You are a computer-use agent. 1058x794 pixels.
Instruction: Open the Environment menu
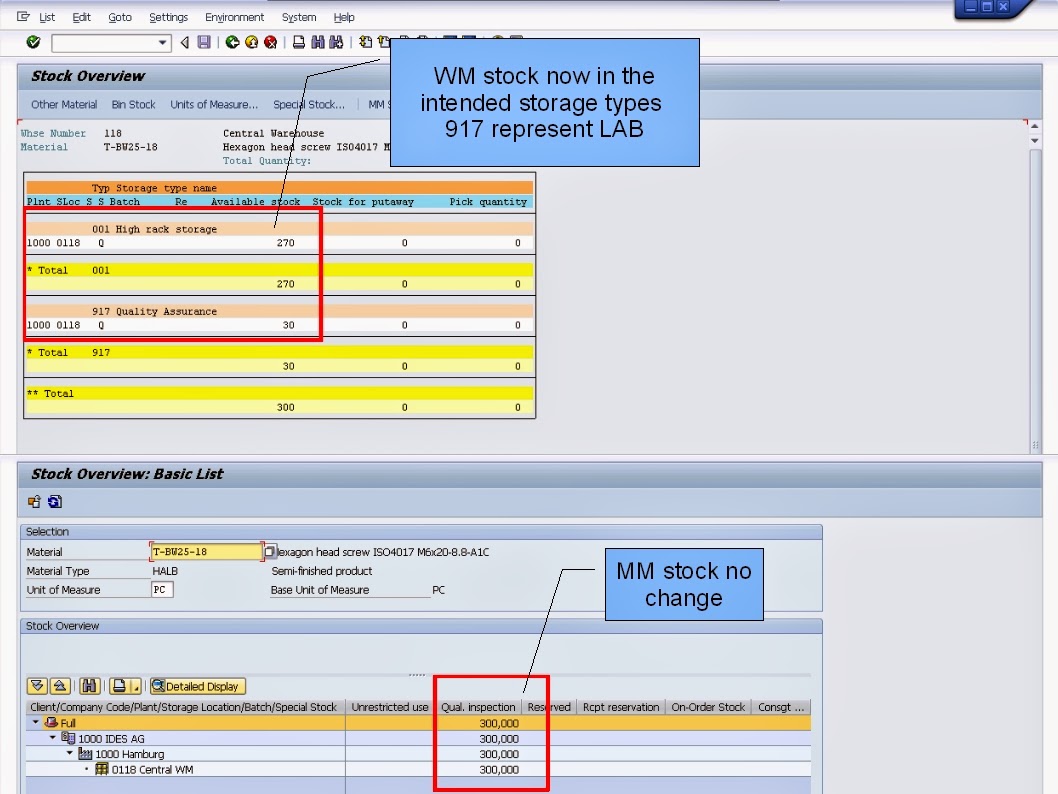[x=234, y=17]
